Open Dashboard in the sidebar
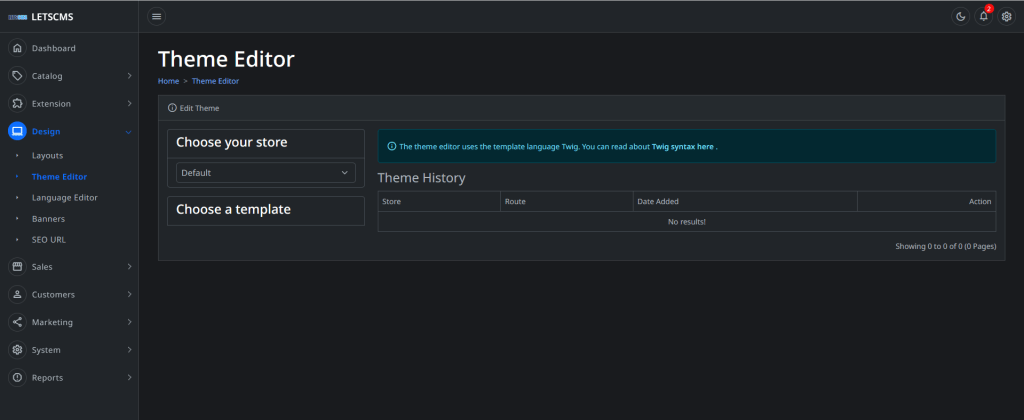Viewport: 1024px width, 420px height. [54, 48]
